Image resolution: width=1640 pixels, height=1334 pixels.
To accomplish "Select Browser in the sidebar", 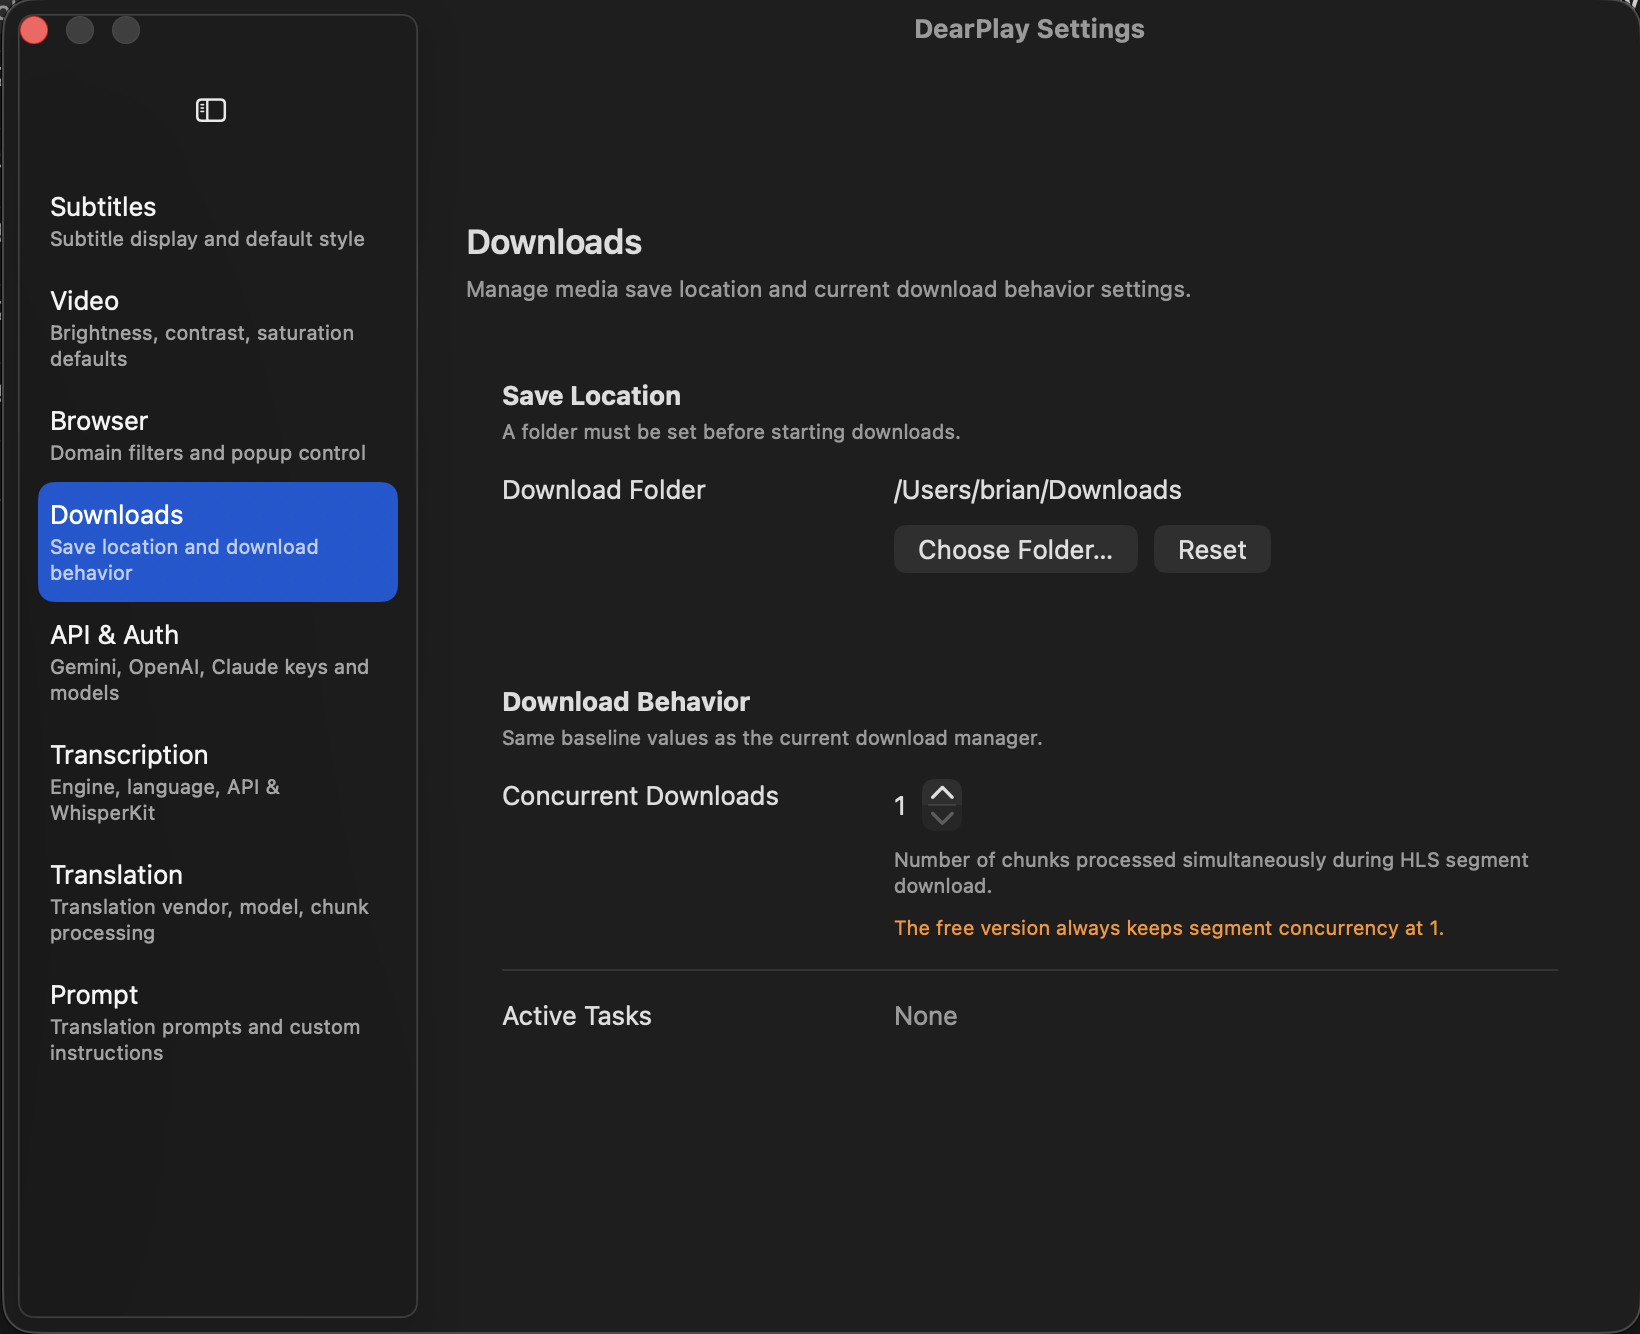I will click(x=218, y=435).
